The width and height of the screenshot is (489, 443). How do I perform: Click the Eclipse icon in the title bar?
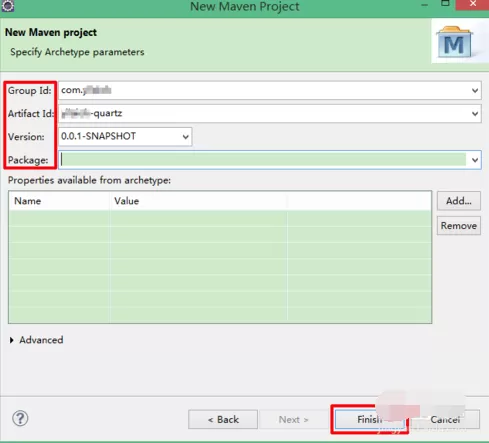click(7, 6)
